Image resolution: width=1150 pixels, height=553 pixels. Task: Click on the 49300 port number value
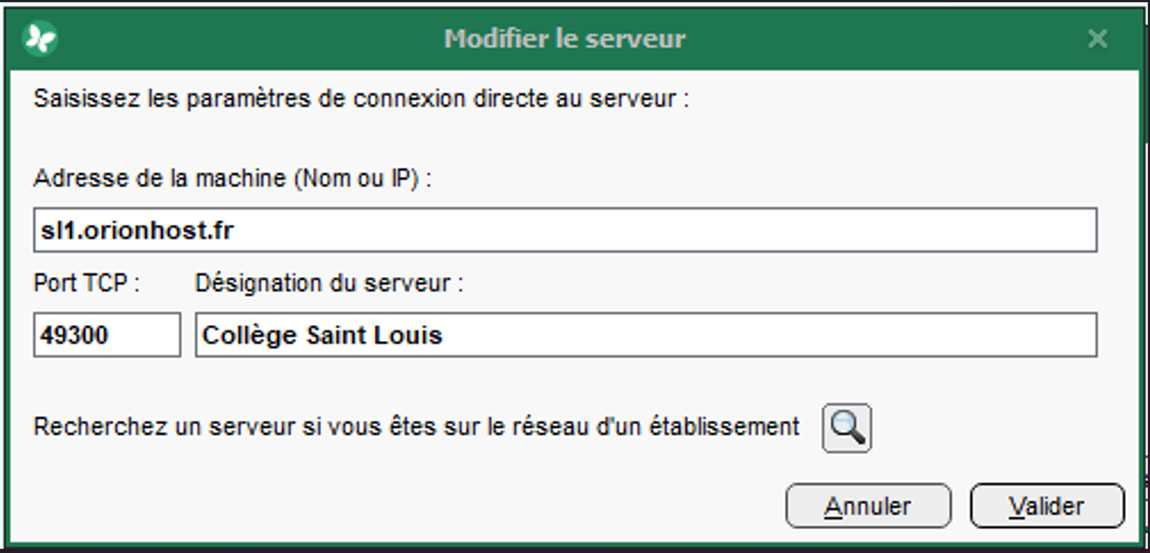pos(74,336)
